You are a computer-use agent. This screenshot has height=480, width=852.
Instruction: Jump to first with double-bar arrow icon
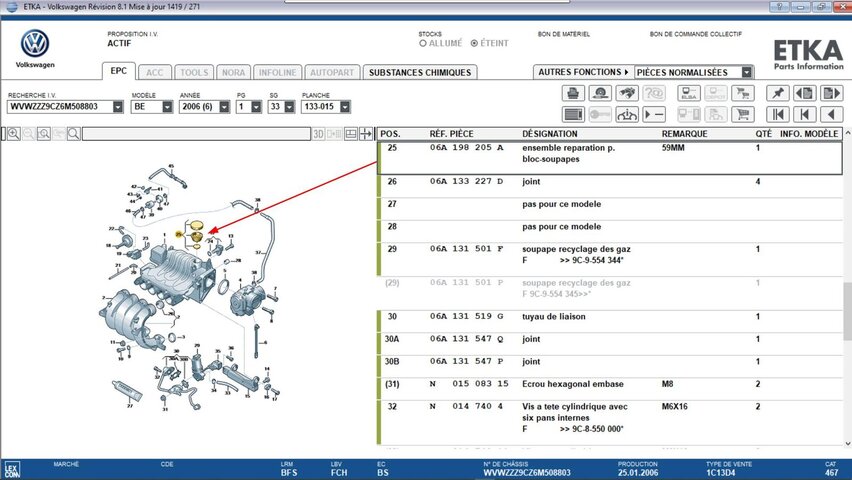coord(778,114)
